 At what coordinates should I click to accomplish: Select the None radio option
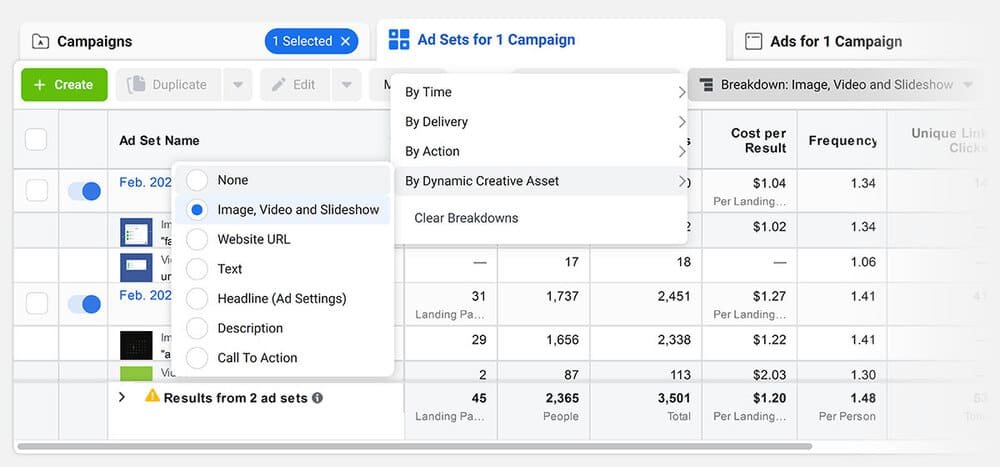197,181
